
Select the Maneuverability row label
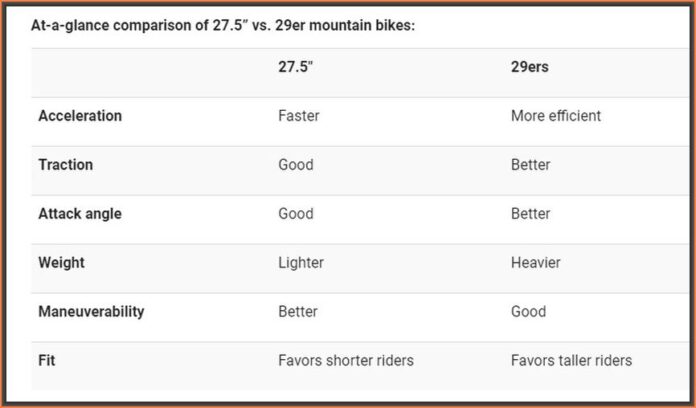(x=91, y=312)
